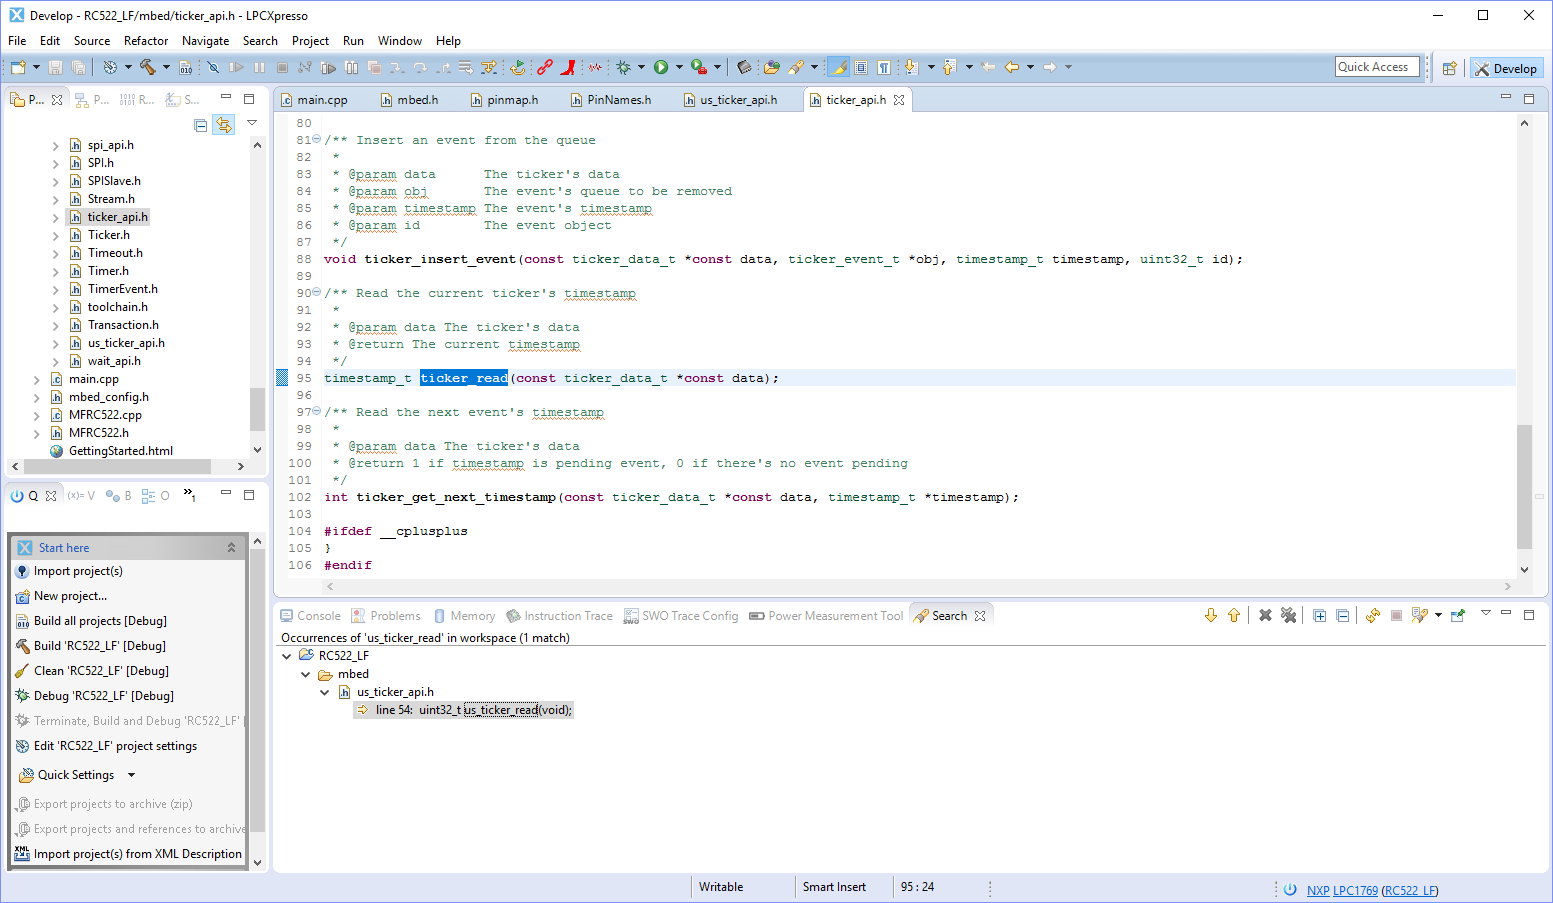Collapse all search results
Image resolution: width=1553 pixels, height=903 pixels.
coord(1343,615)
